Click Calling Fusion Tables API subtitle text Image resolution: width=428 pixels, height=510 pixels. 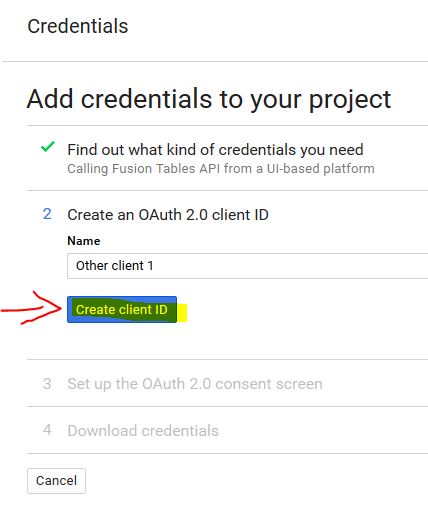coord(221,169)
